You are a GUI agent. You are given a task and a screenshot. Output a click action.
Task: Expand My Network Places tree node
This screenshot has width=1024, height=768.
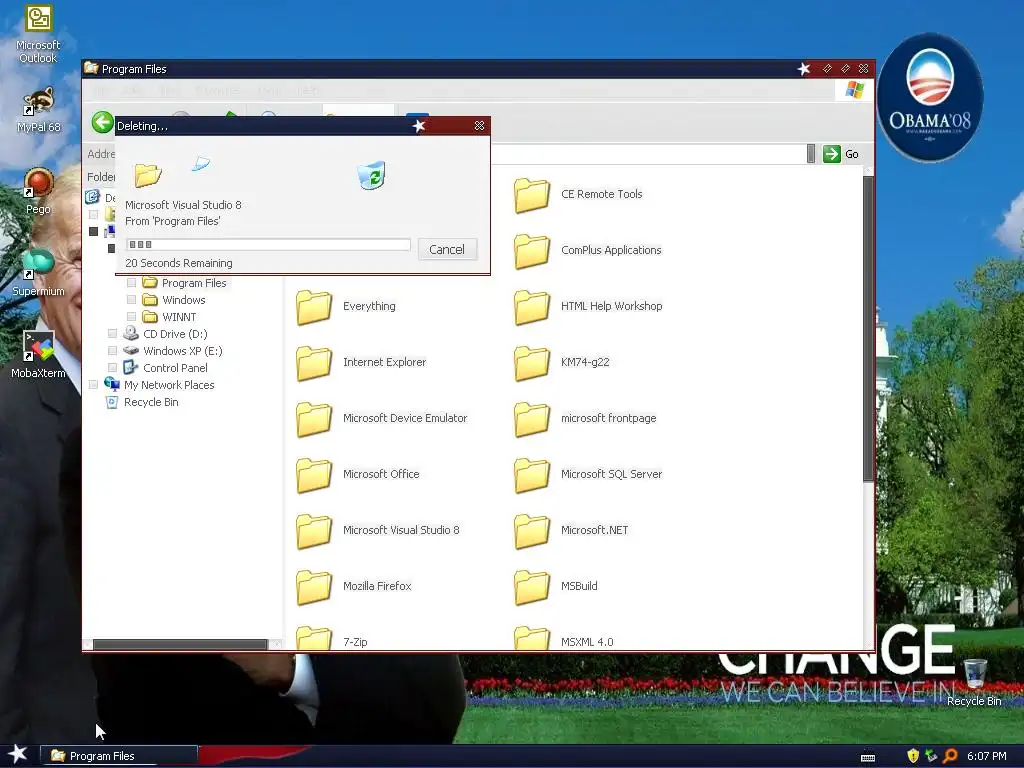click(x=93, y=385)
